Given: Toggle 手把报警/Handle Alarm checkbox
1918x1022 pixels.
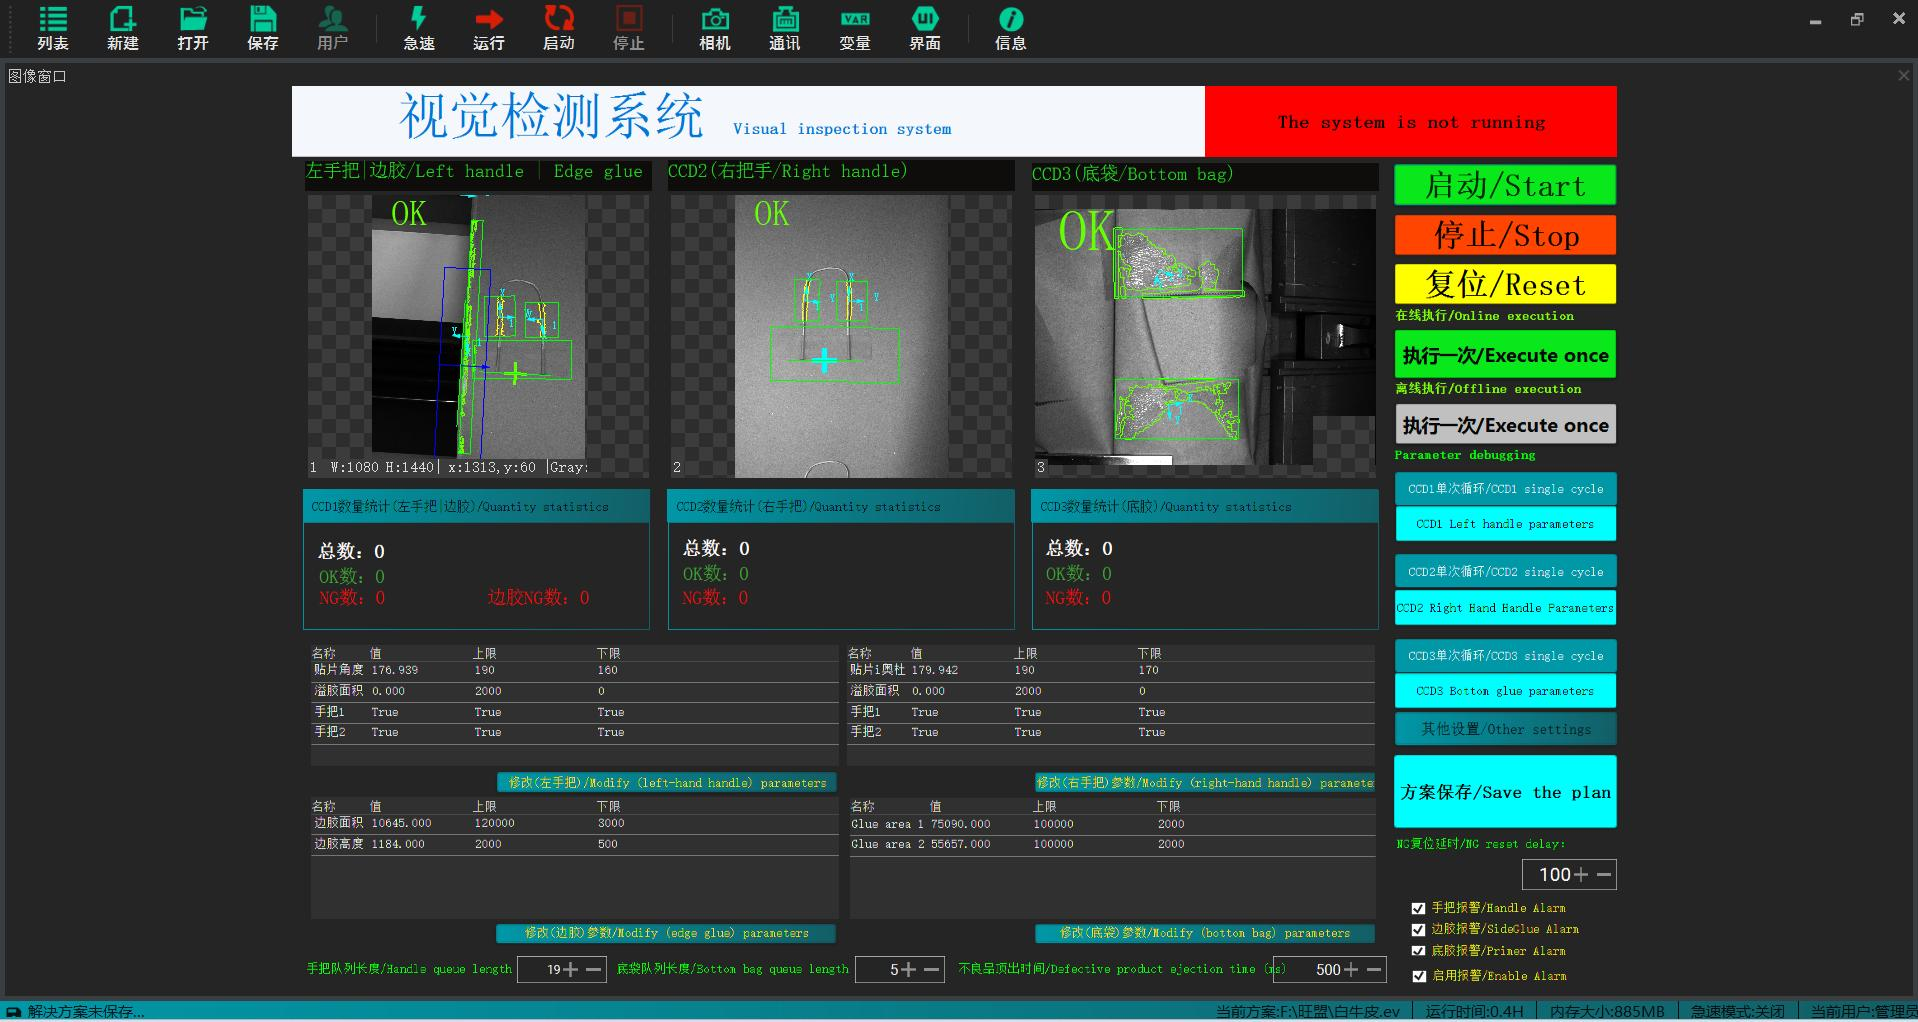Looking at the screenshot, I should (1418, 908).
